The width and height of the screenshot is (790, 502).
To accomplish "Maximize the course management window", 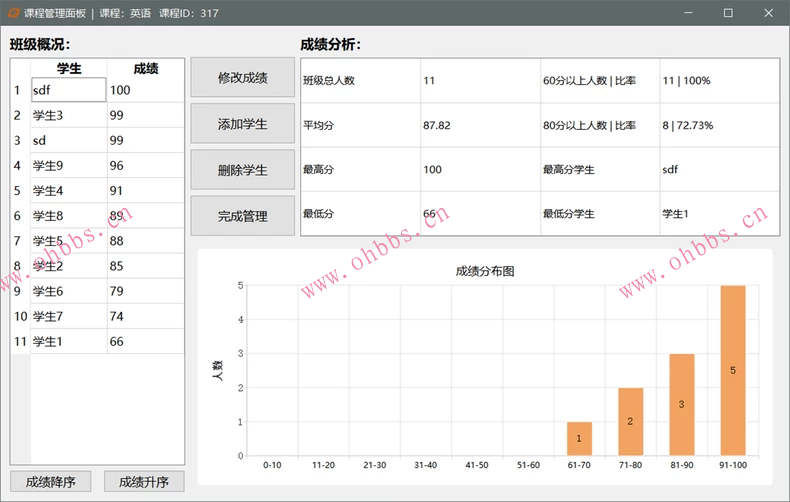I will 728,13.
